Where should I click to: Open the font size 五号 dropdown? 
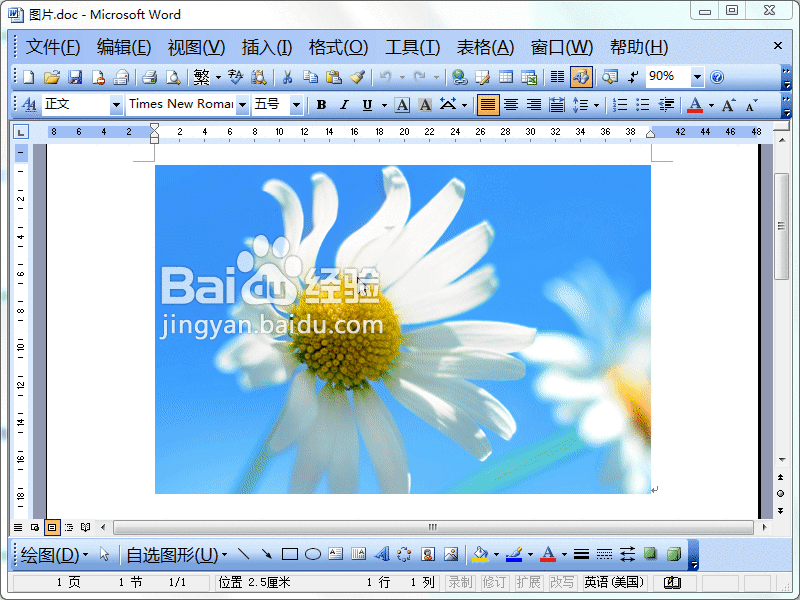click(x=296, y=105)
